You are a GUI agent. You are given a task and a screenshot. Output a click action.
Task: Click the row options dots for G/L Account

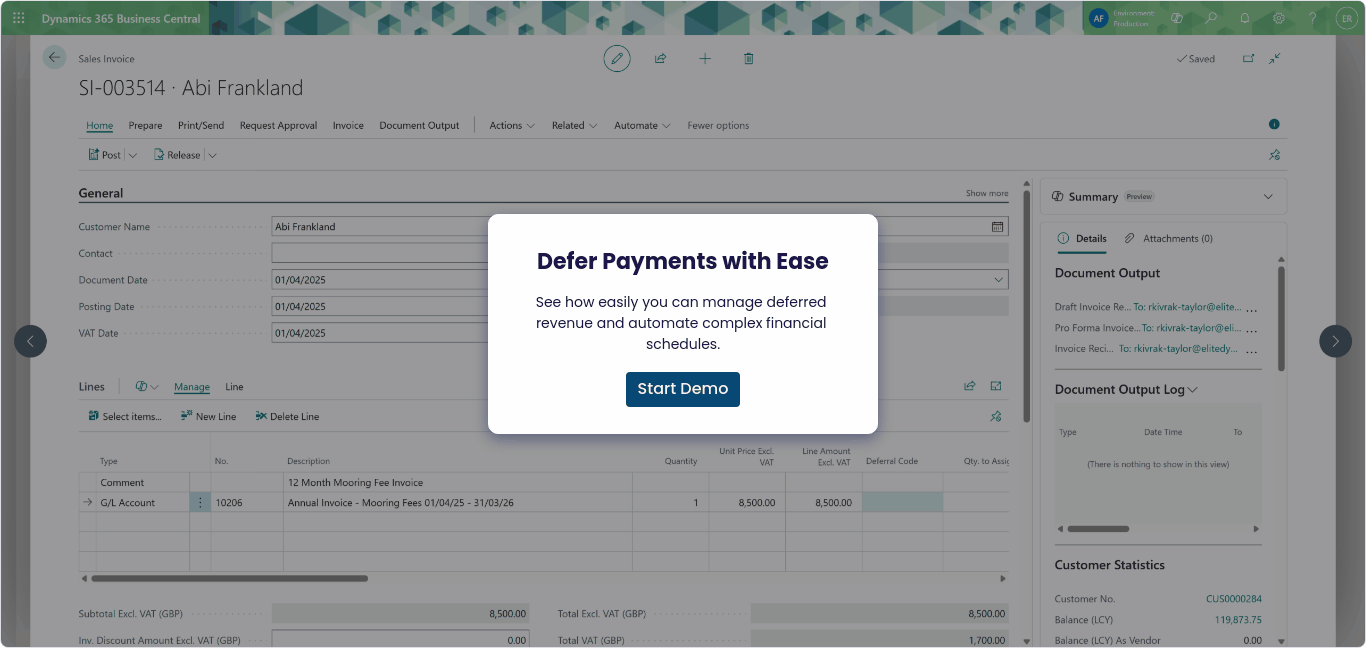pyautogui.click(x=200, y=503)
